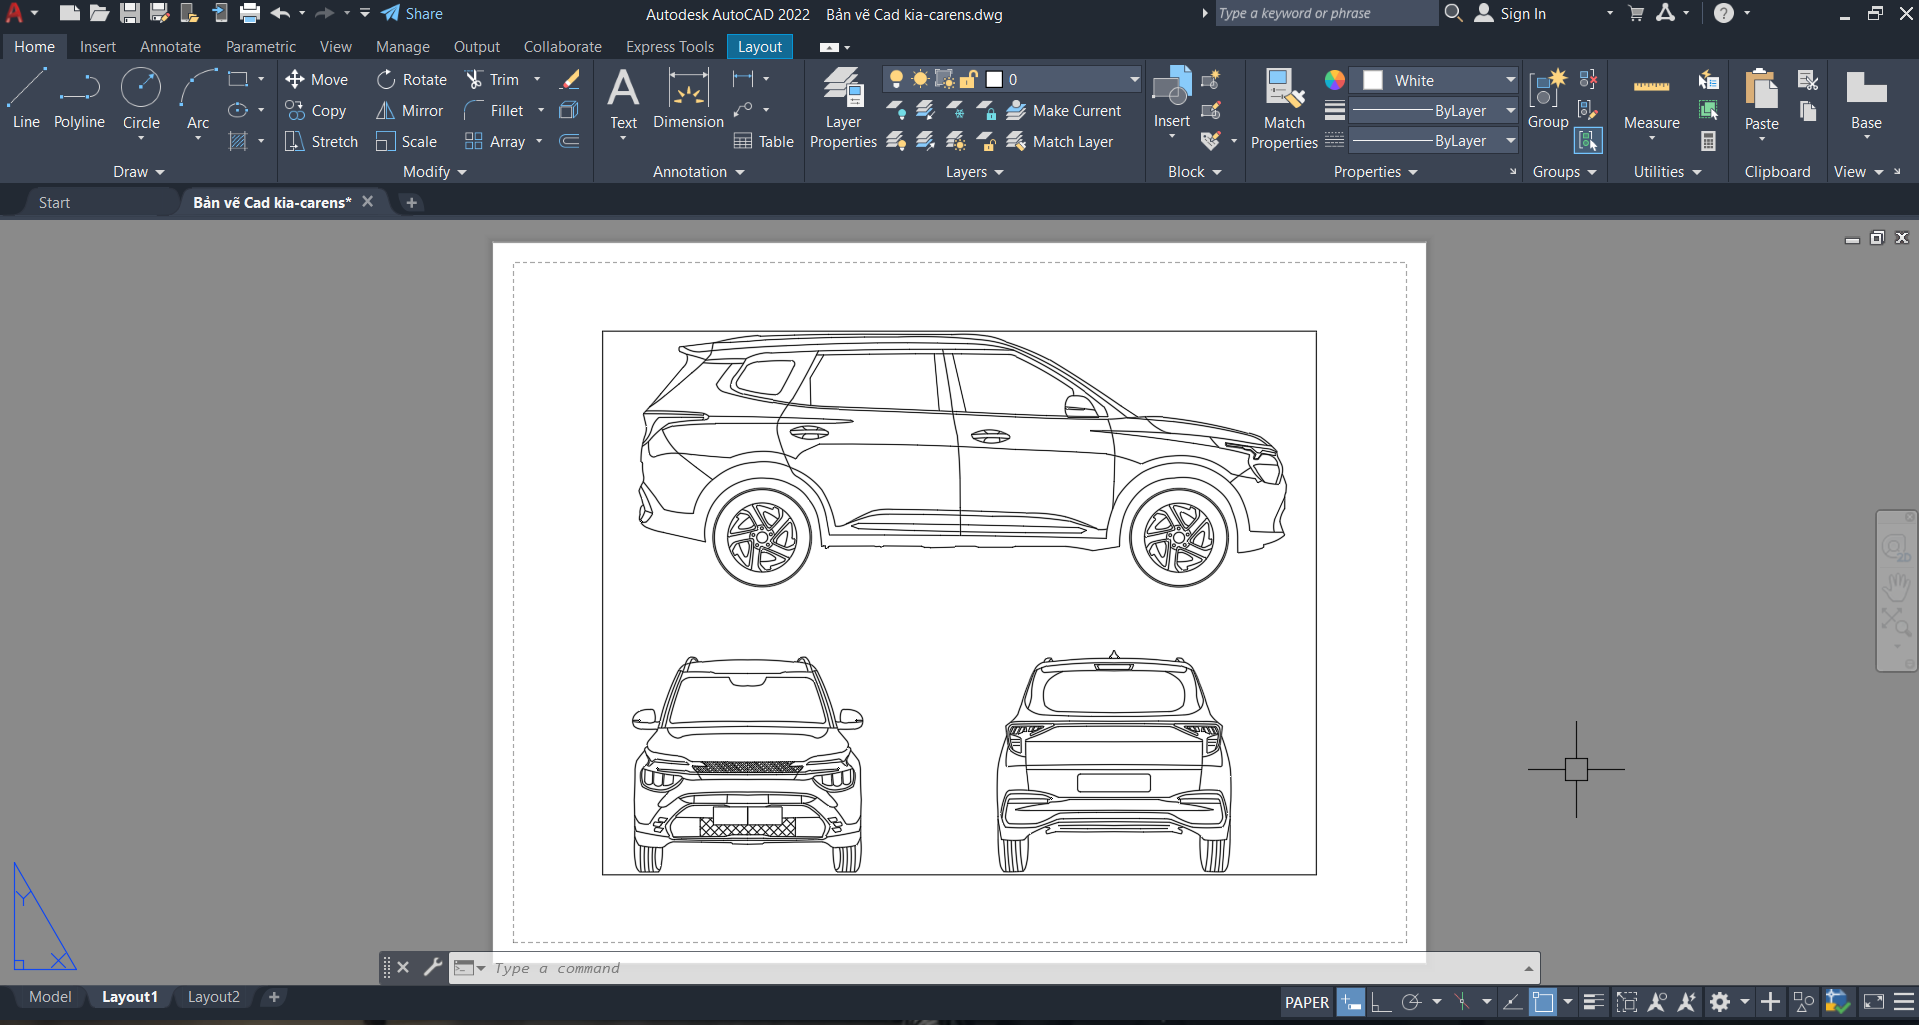
Task: Open the Measure utility tool
Action: 1651,100
